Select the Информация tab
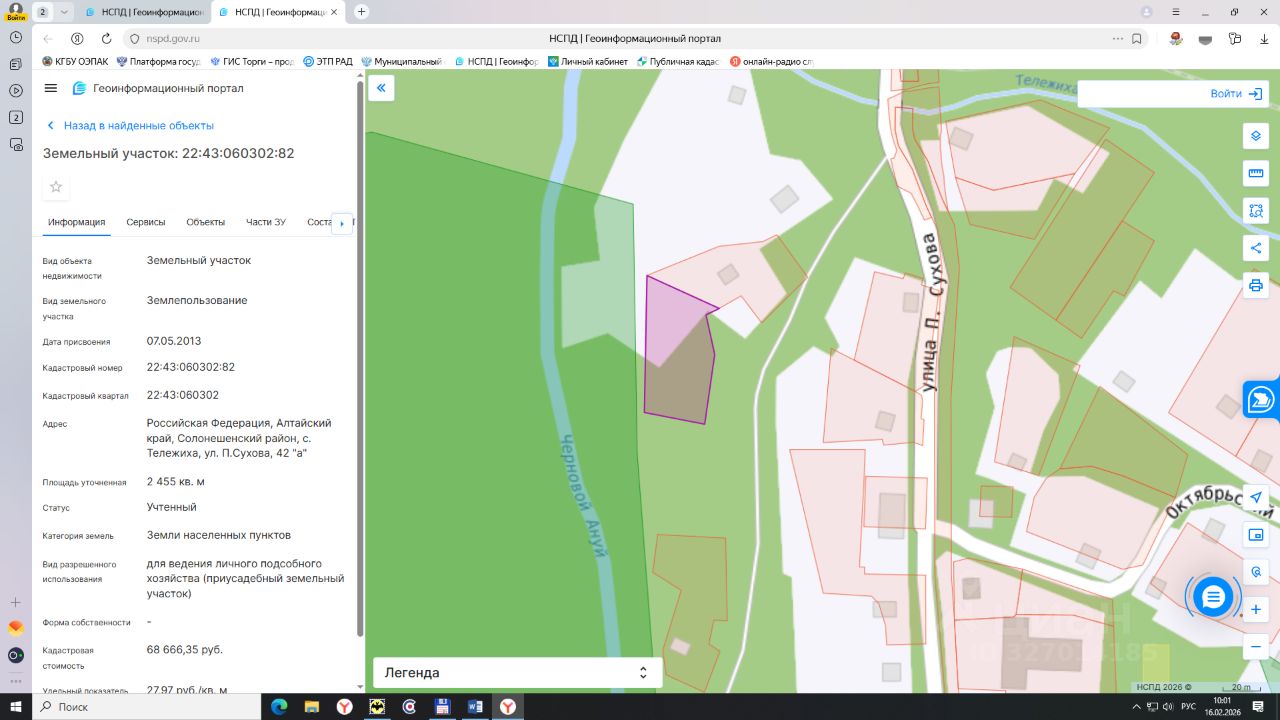The image size is (1280, 720). (x=76, y=222)
